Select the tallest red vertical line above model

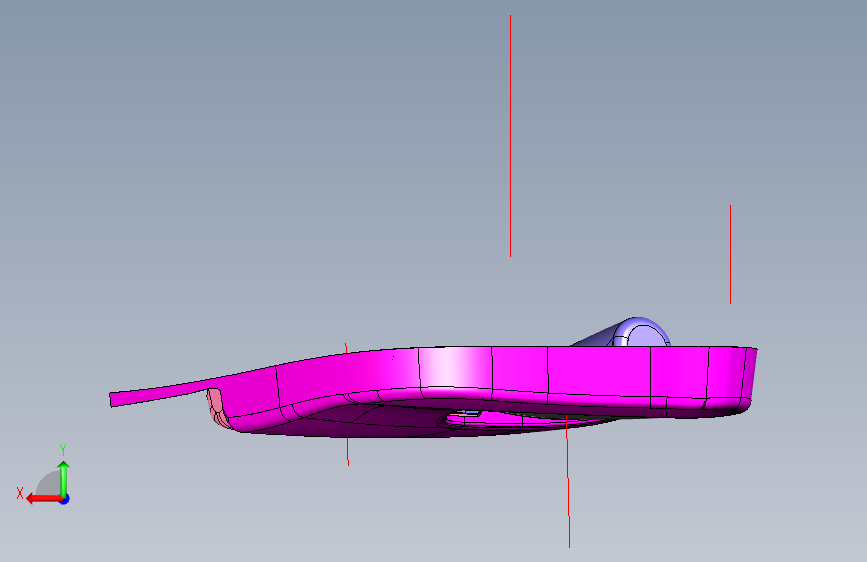pyautogui.click(x=510, y=136)
